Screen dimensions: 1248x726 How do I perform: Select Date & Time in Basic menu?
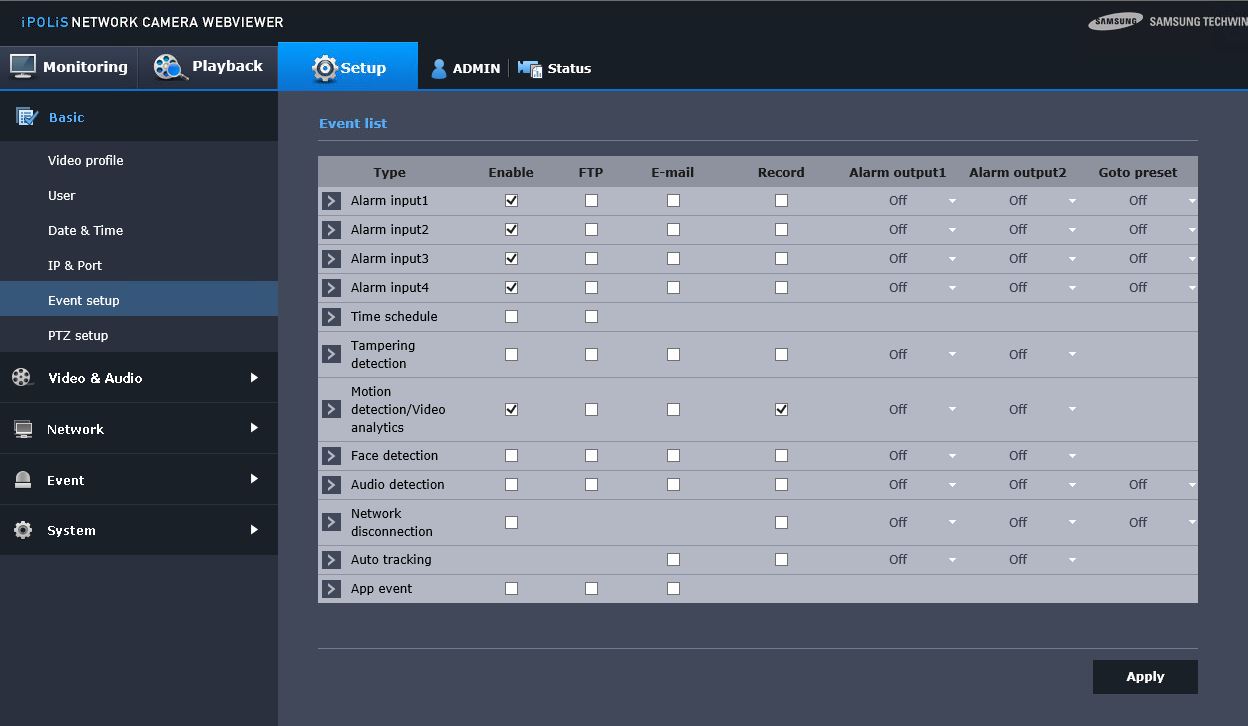[86, 230]
